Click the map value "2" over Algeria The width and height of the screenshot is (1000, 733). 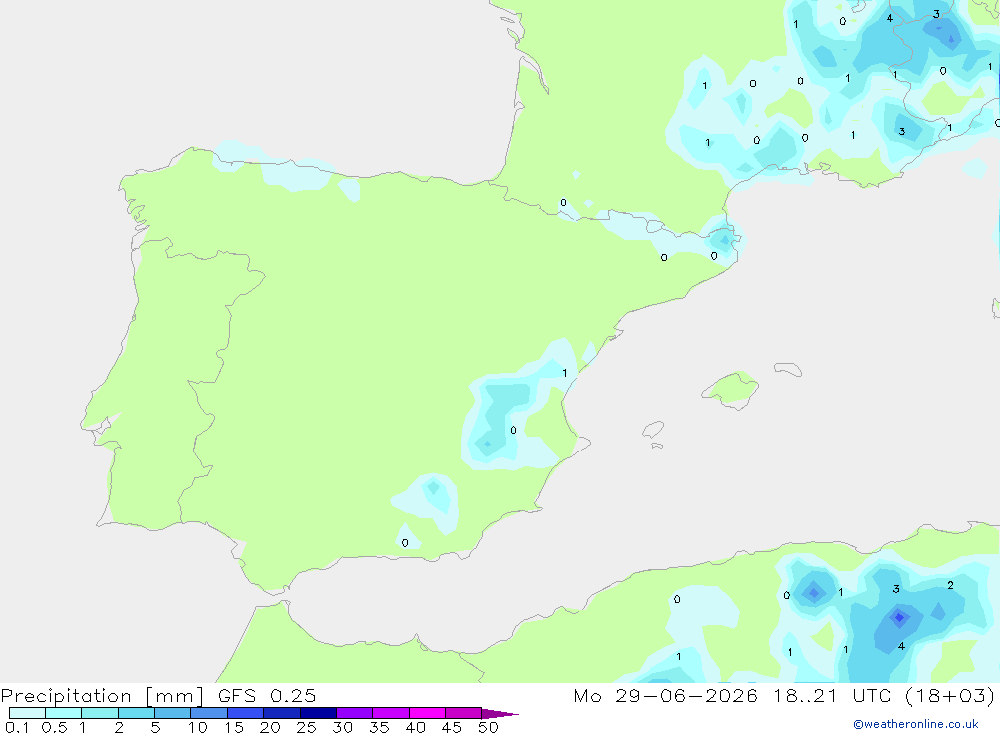coord(950,585)
